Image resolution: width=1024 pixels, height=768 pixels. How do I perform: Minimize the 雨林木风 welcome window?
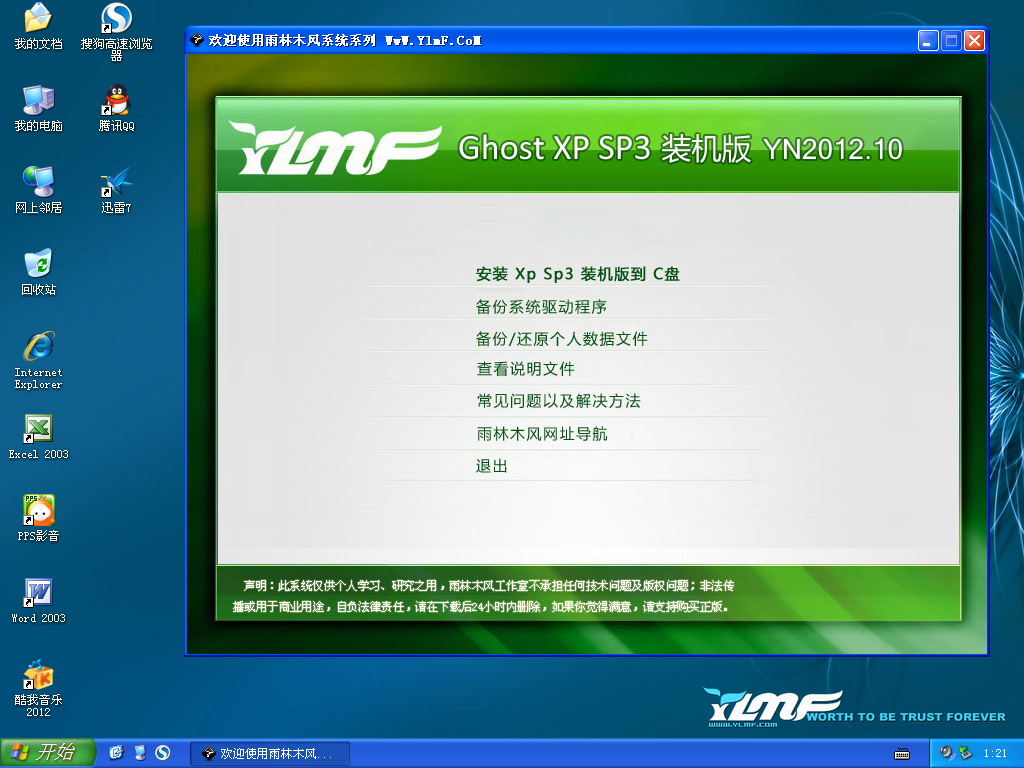click(928, 40)
